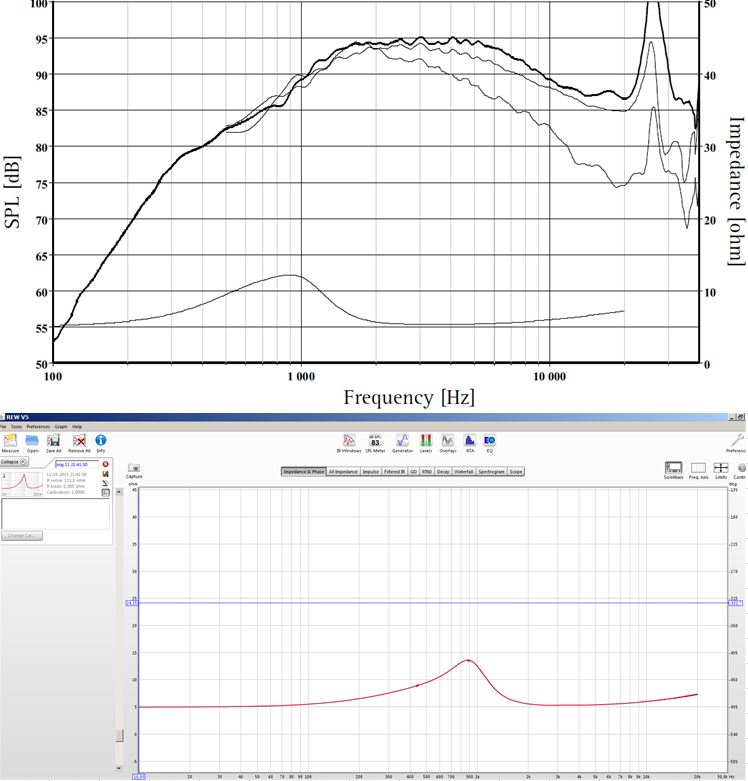Switch to the Impulse tab
This screenshot has height=781, width=748.
[371, 471]
